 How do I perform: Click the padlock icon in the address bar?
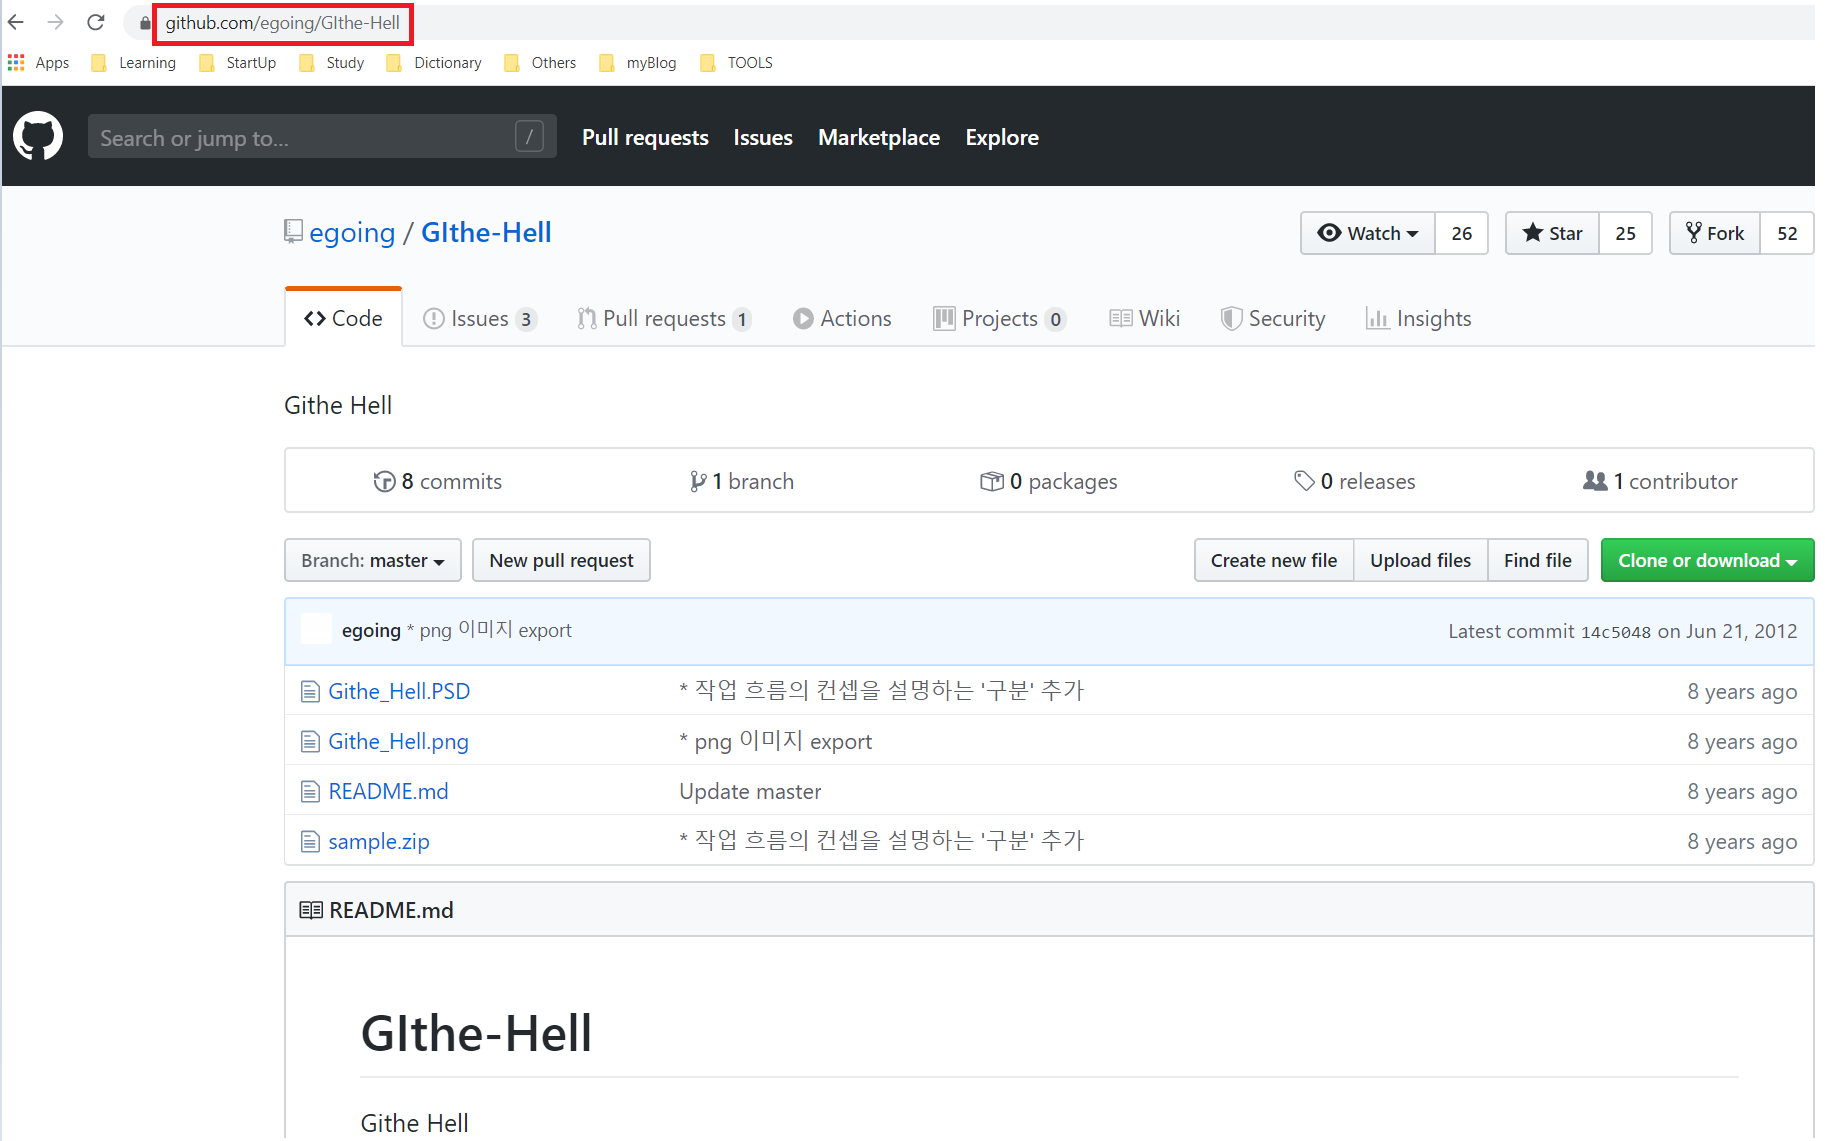(145, 23)
